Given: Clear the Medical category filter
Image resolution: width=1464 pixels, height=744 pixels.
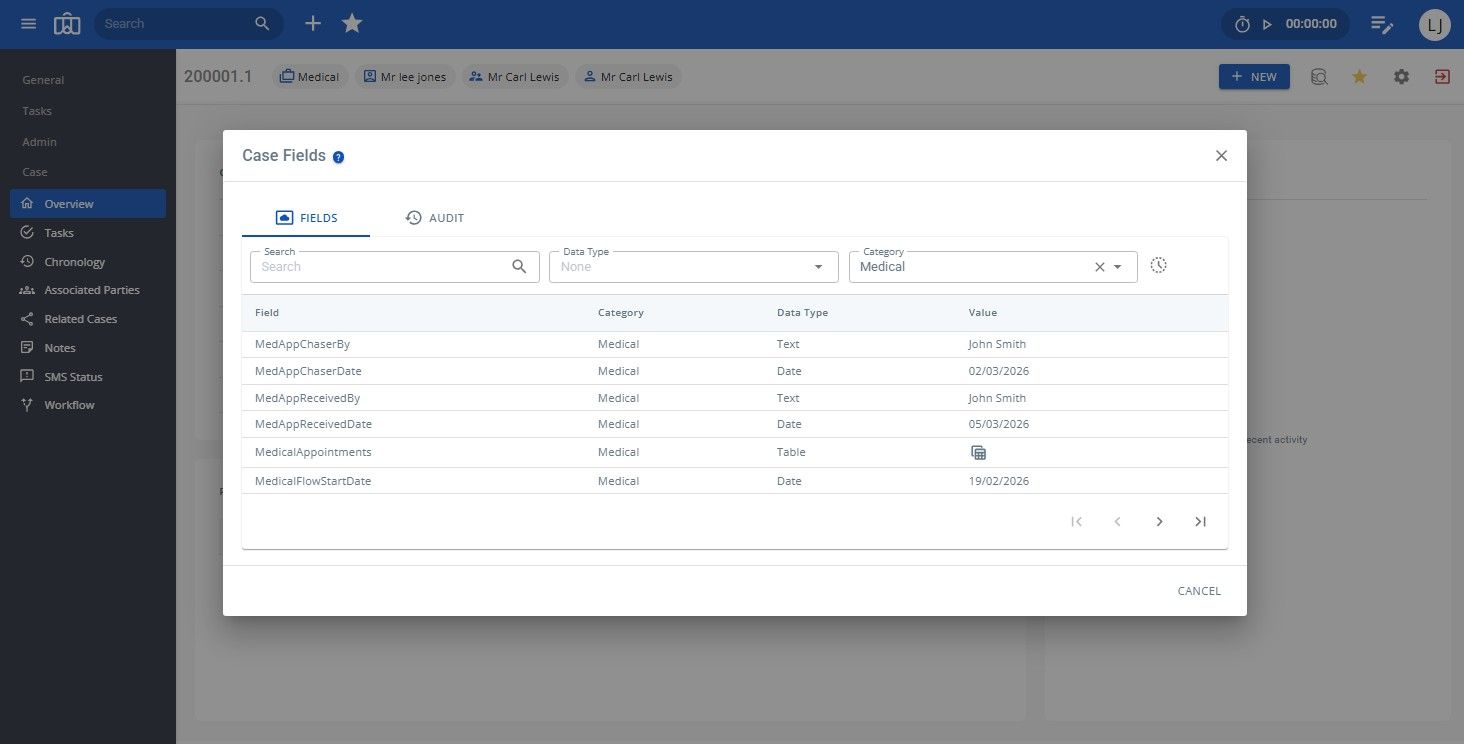Looking at the screenshot, I should (1099, 266).
